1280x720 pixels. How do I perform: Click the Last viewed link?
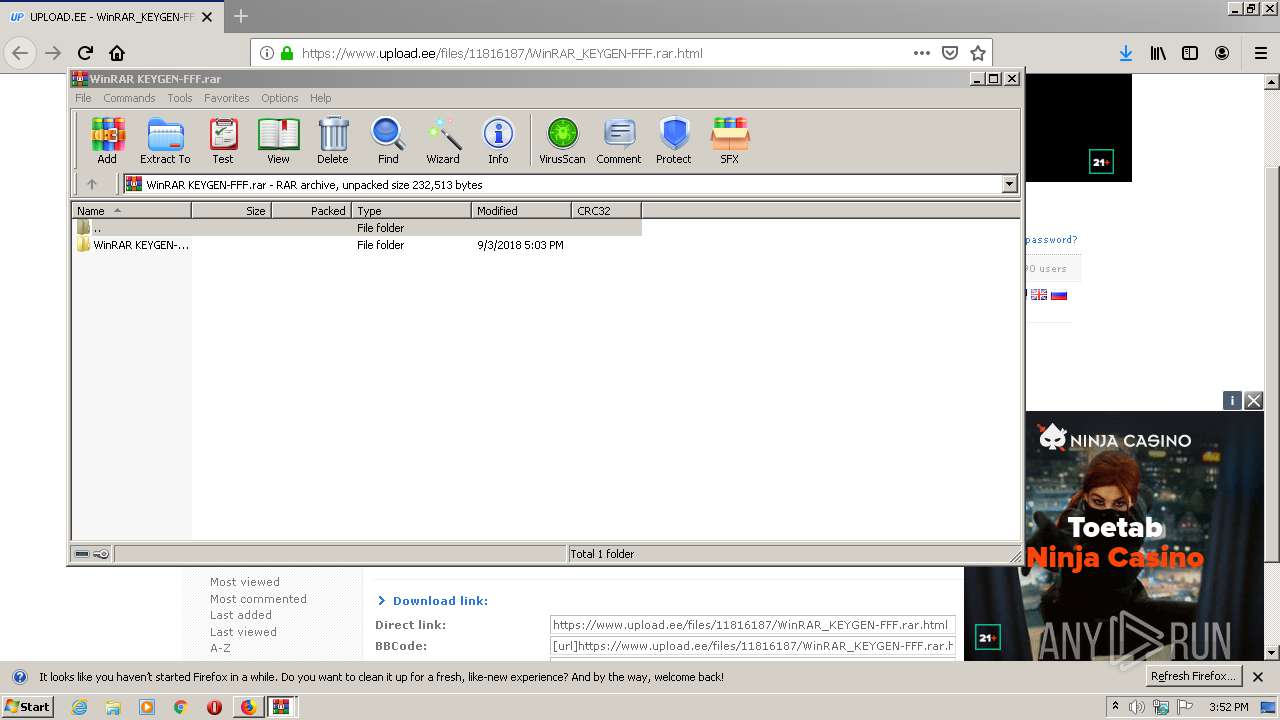point(243,632)
